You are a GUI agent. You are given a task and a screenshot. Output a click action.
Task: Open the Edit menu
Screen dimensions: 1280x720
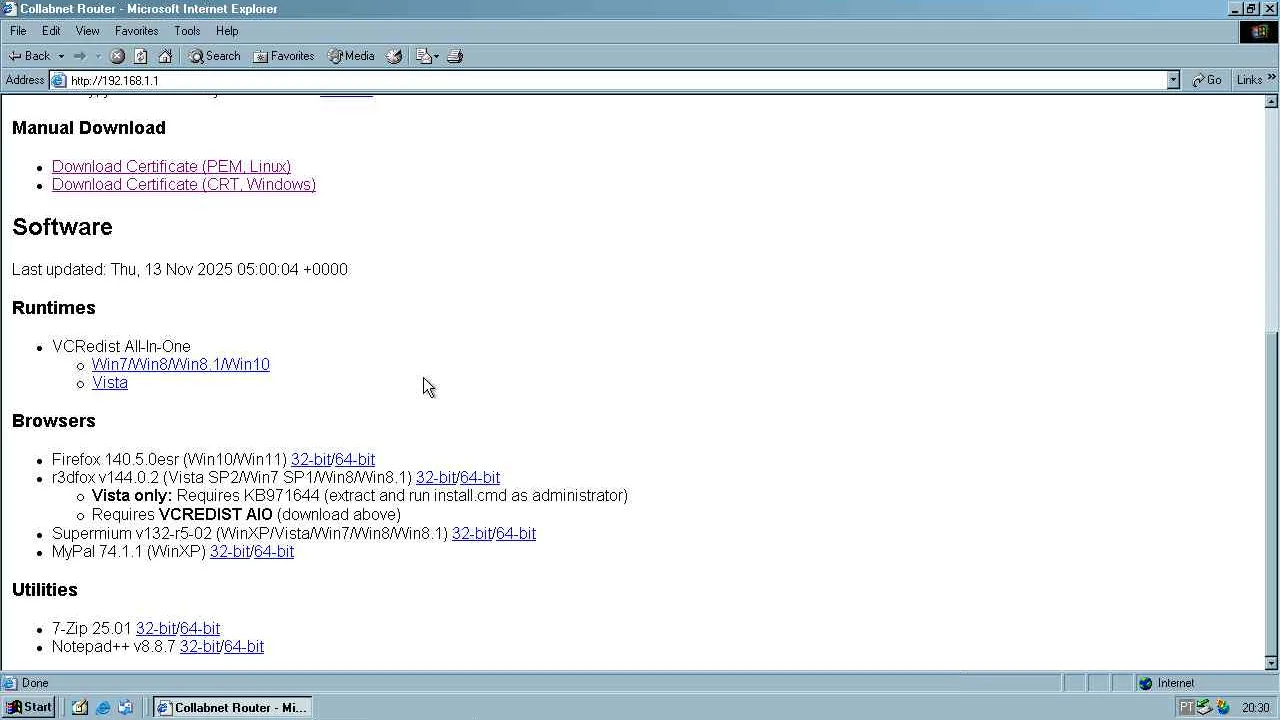click(x=51, y=31)
